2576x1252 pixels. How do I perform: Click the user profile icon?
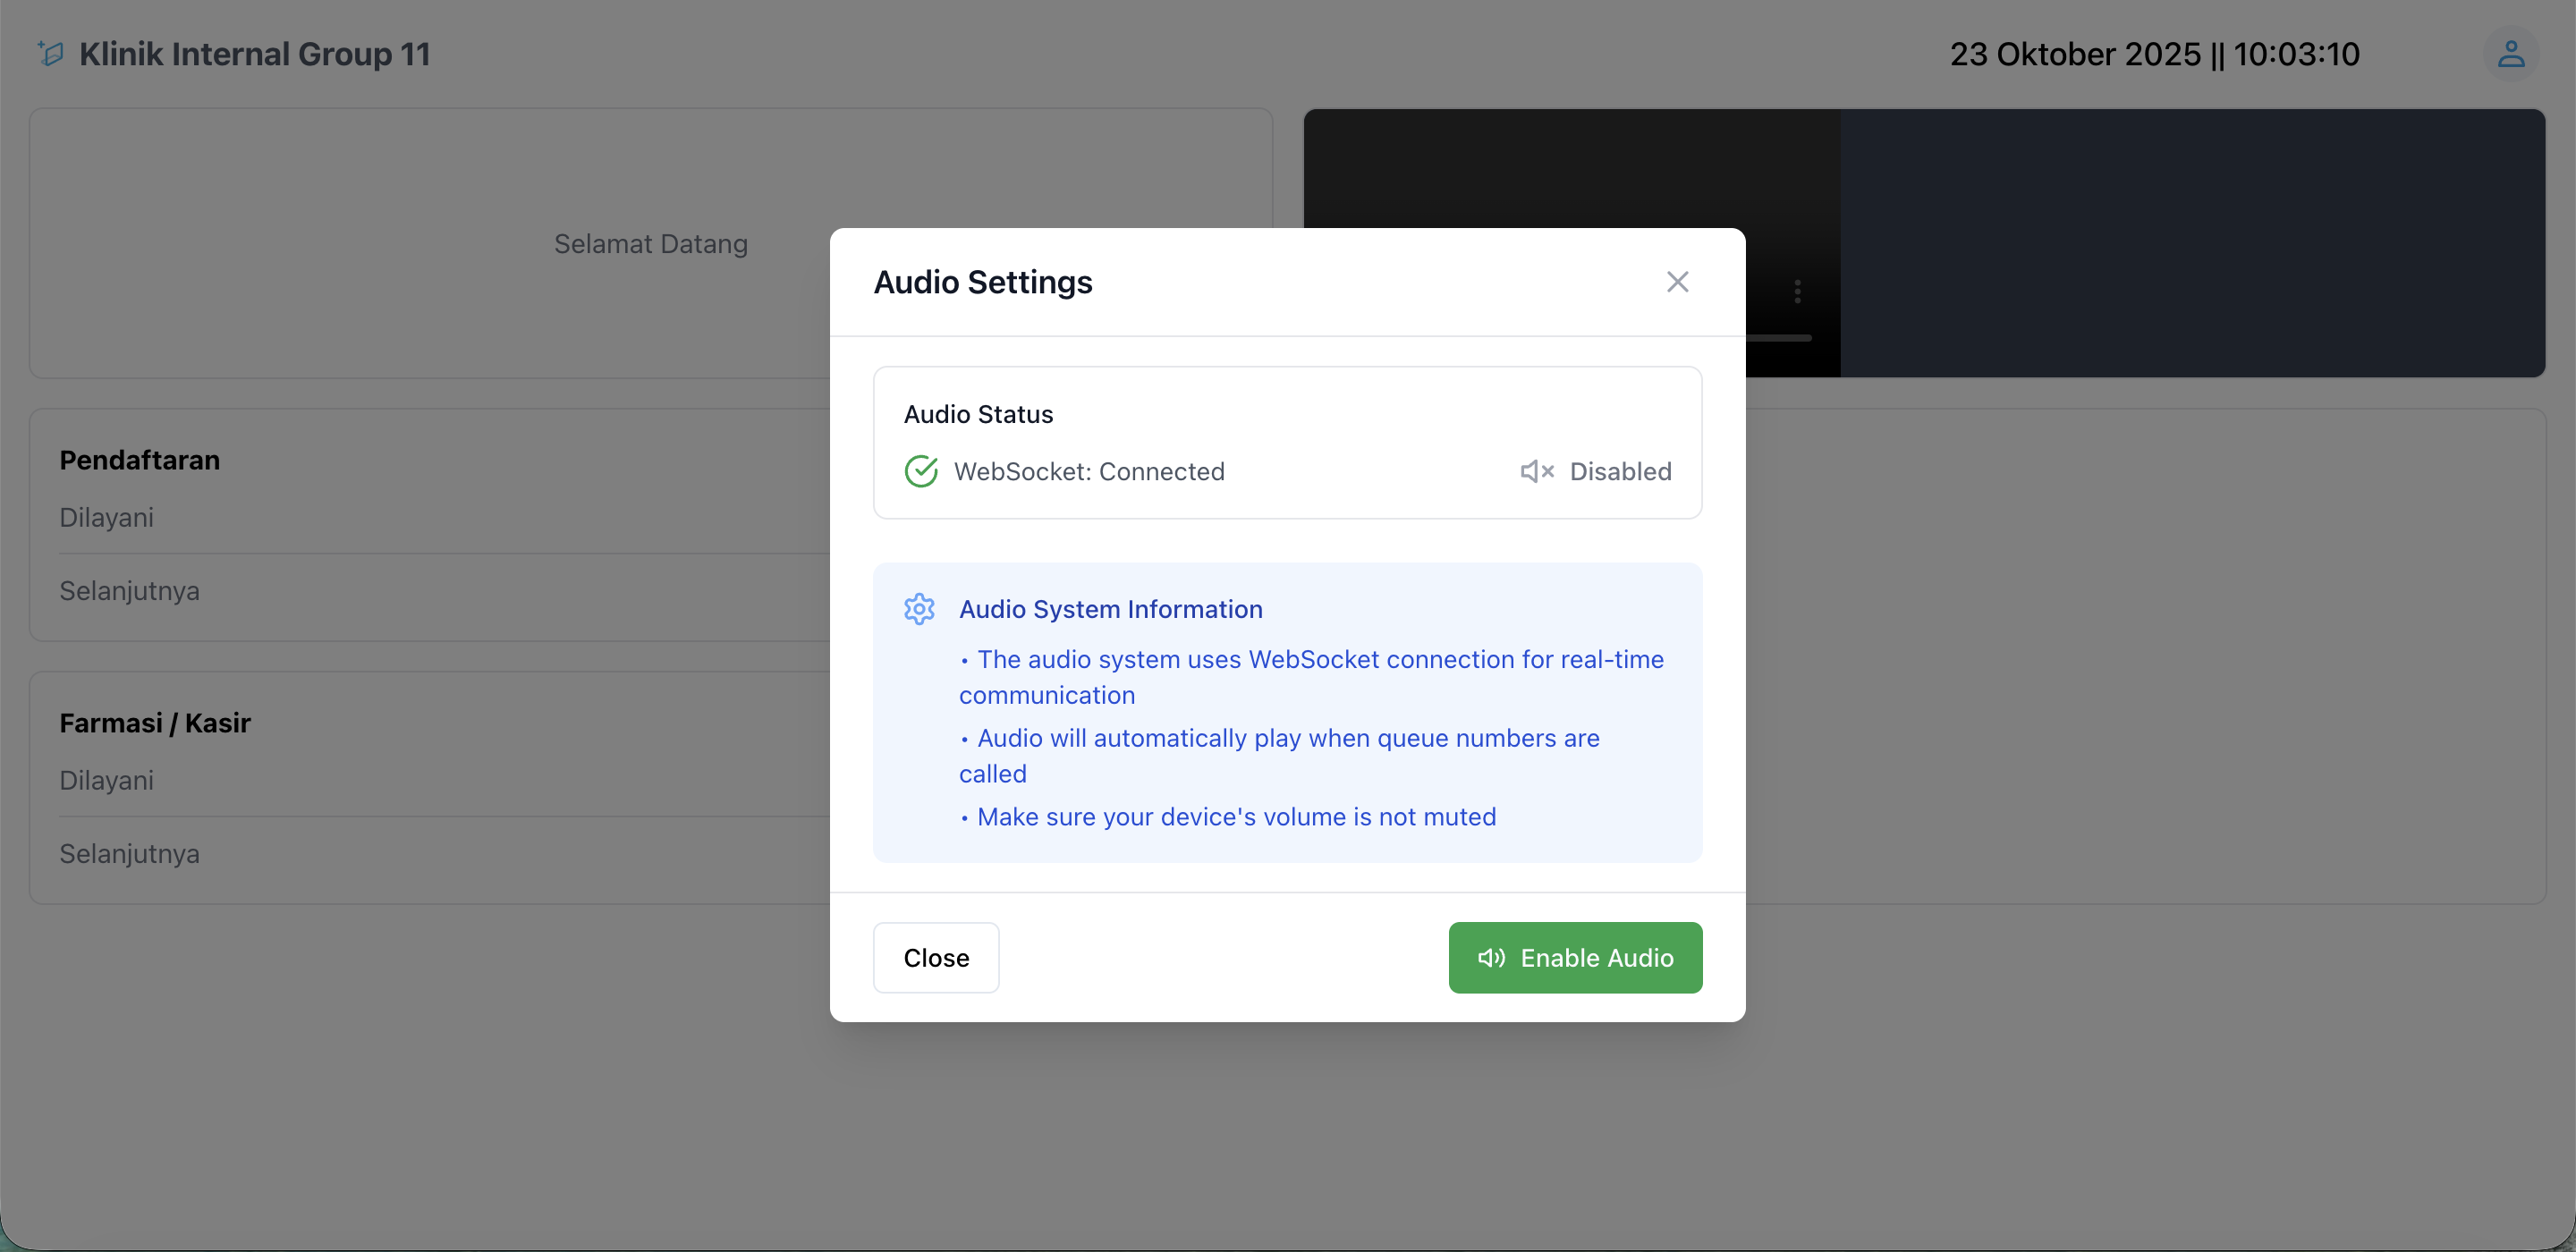click(2510, 54)
